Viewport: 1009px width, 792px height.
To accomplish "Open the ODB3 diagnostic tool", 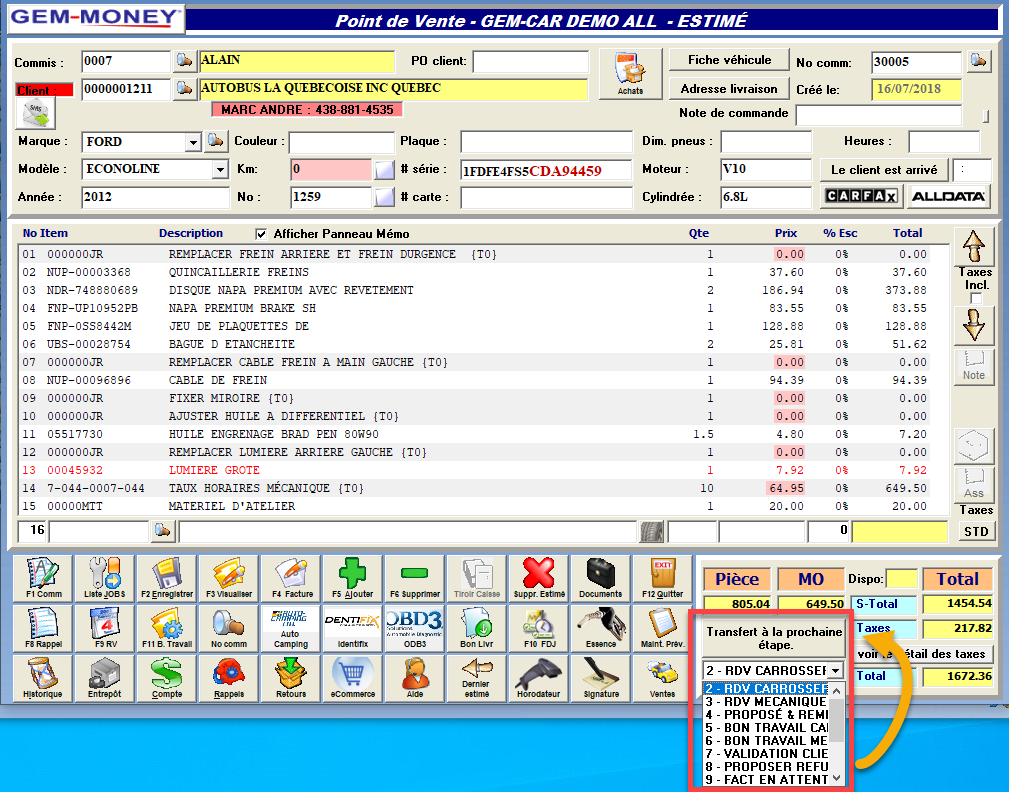I will 414,628.
